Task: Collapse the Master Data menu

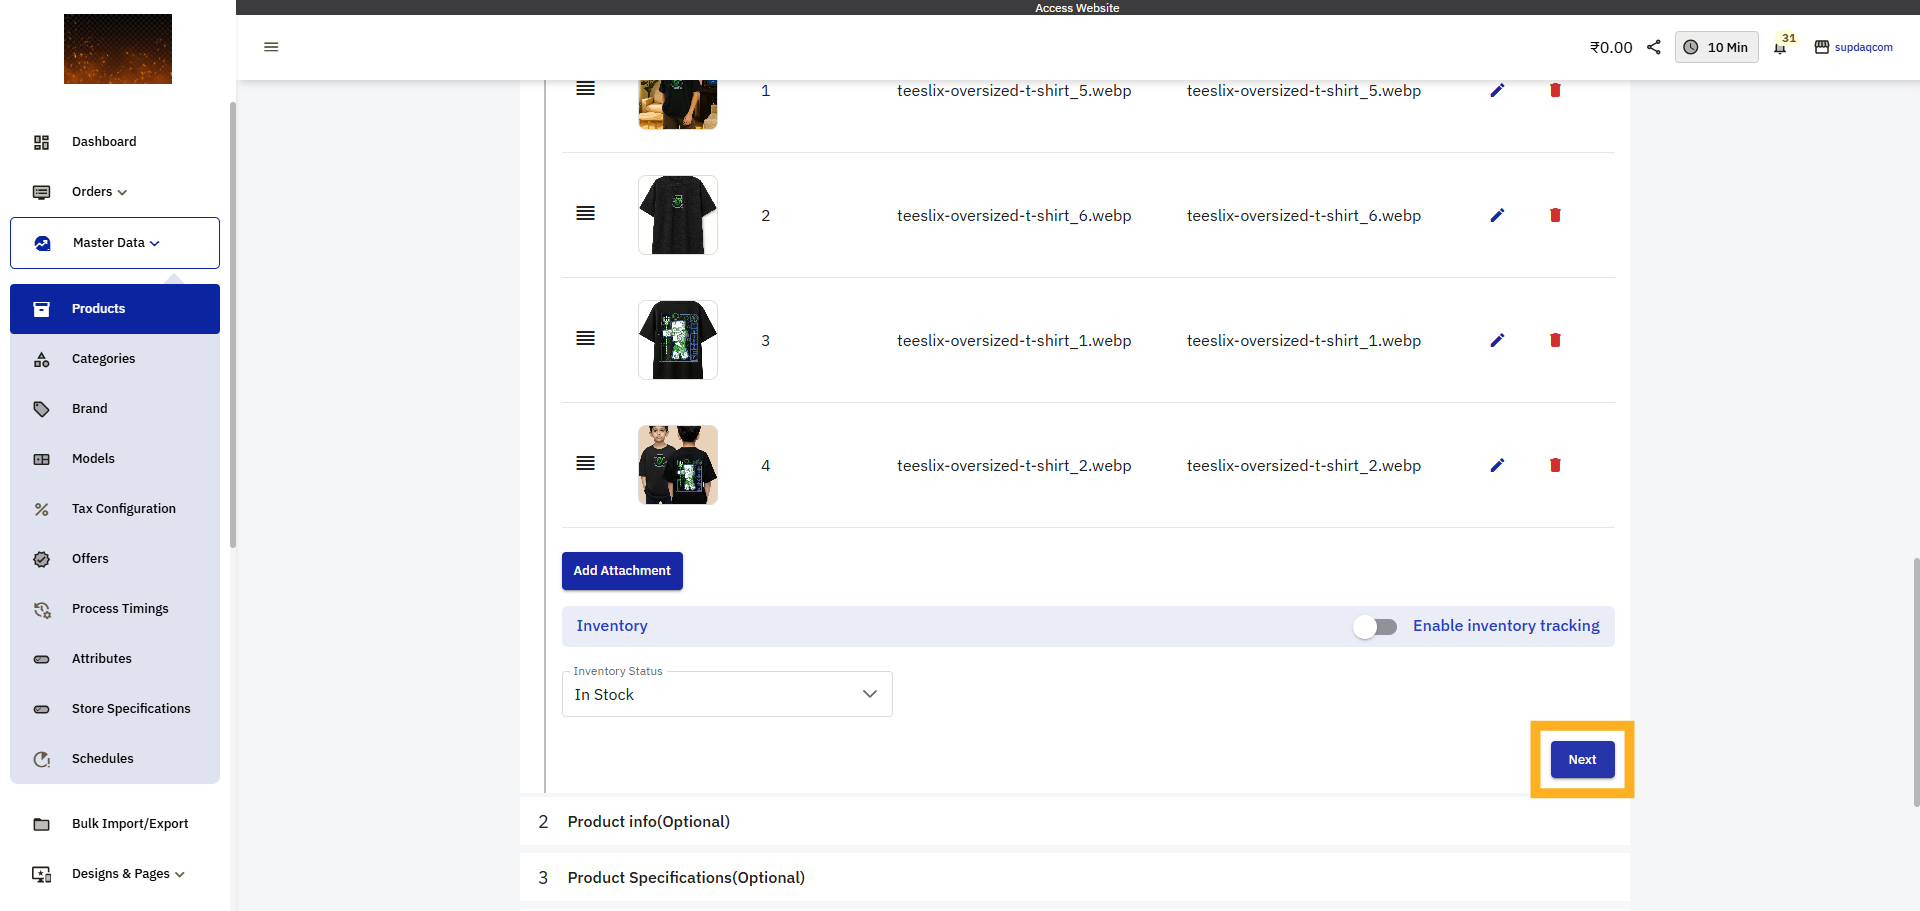Action: point(155,243)
